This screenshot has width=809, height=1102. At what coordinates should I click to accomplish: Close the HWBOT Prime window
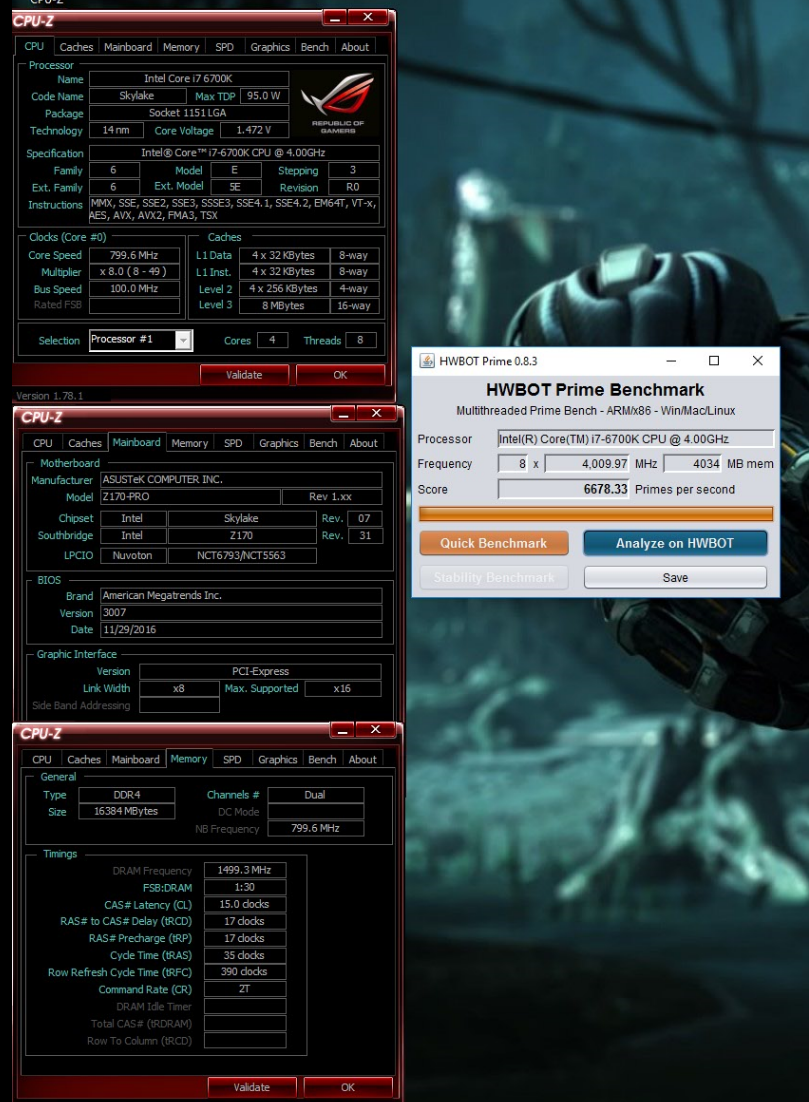(757, 361)
